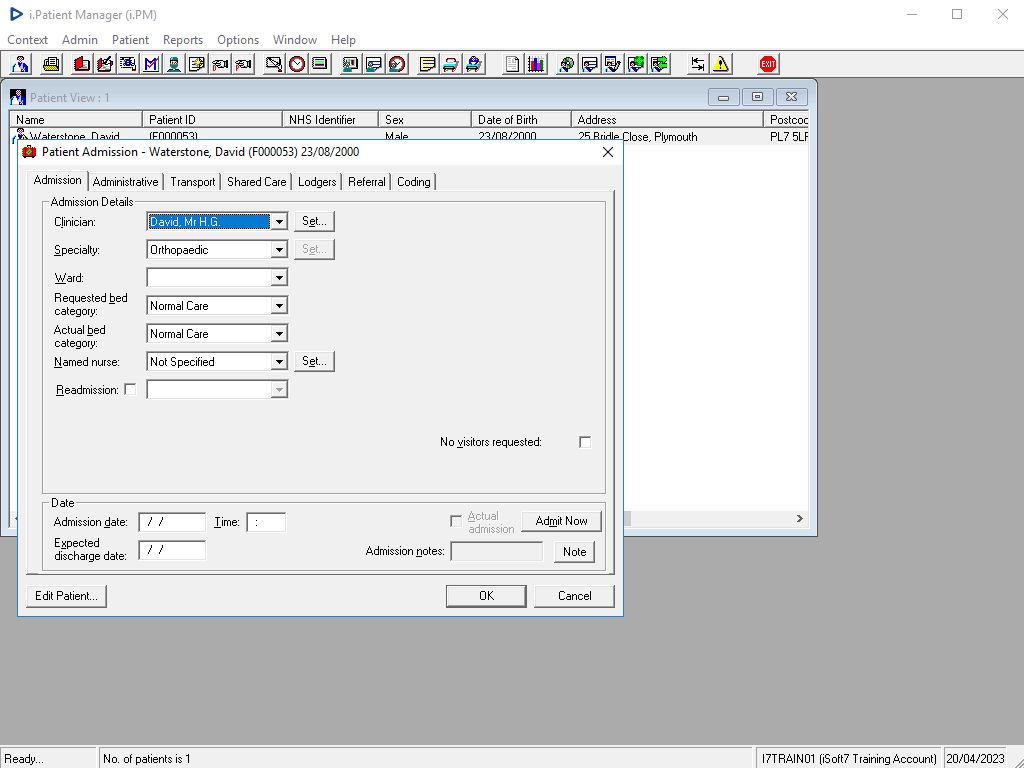Image resolution: width=1024 pixels, height=768 pixels.
Task: Click into the admission Time field
Action: (x=266, y=522)
